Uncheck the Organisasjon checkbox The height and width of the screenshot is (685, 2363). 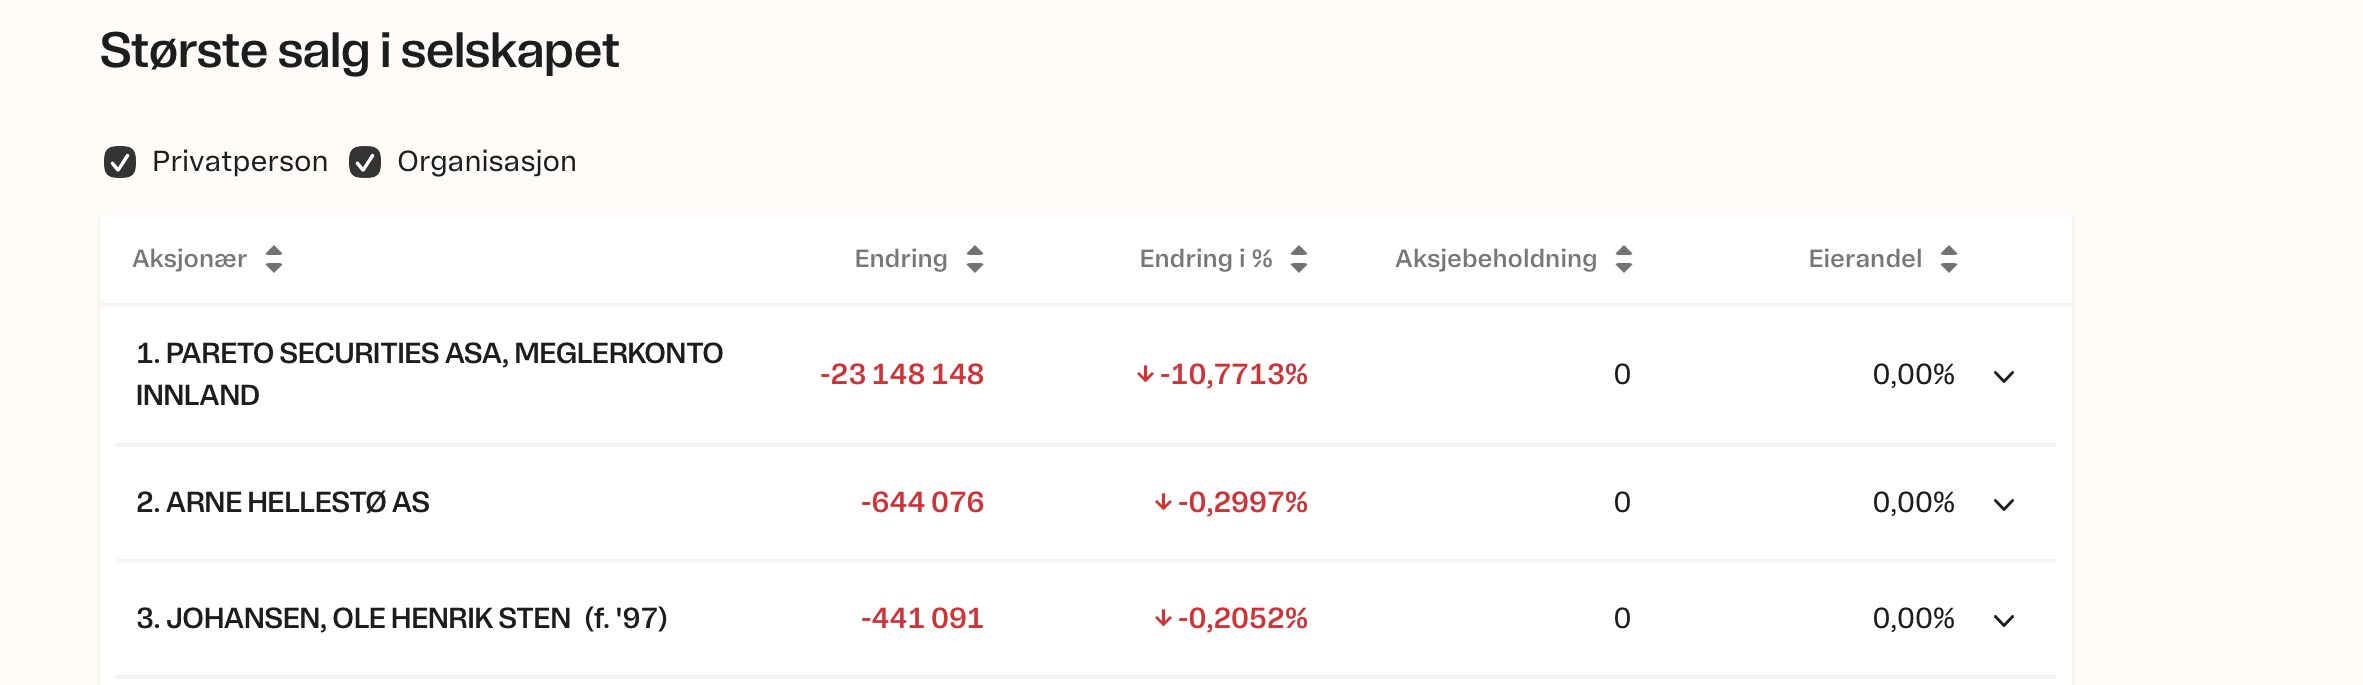(365, 162)
